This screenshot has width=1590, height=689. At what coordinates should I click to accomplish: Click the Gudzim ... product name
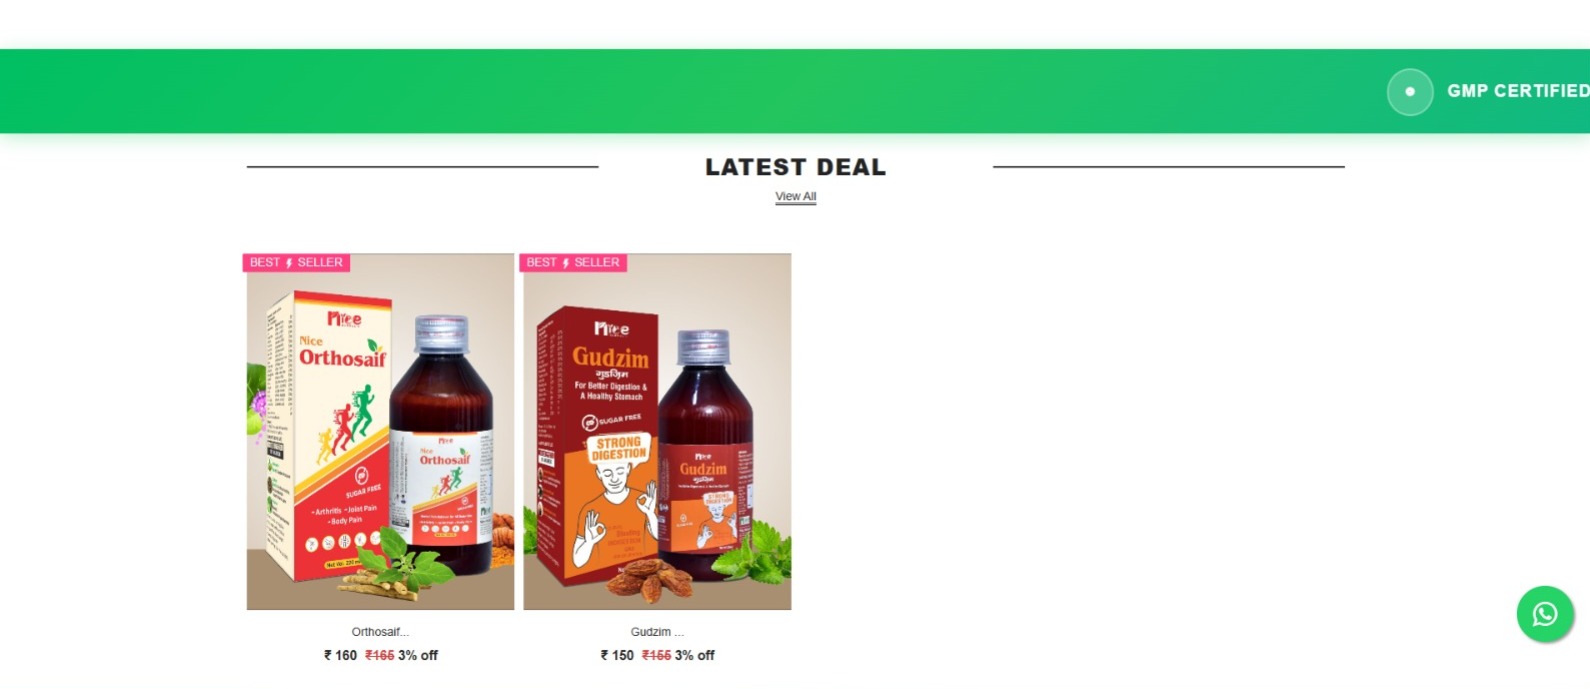pos(657,632)
